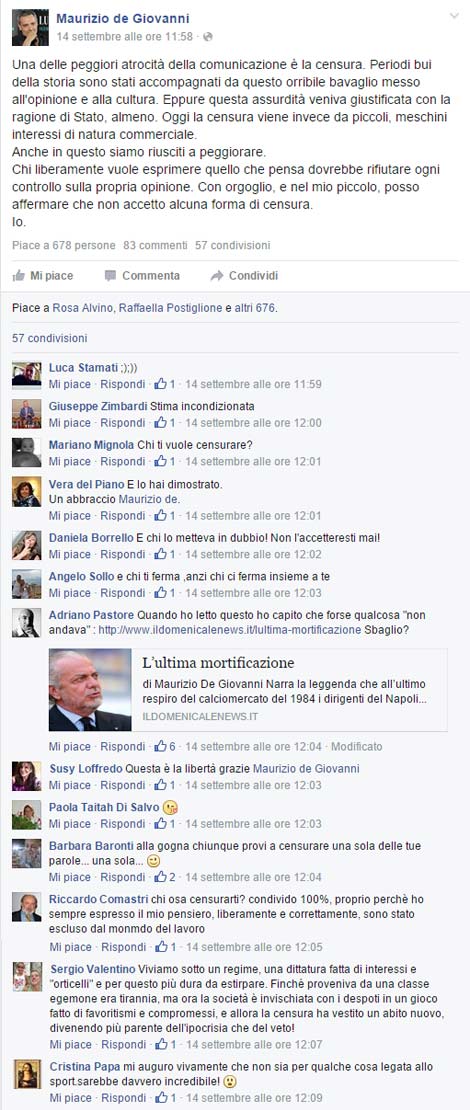470x1110 pixels.
Task: Open Maurizio de Giovanni's profile picture
Action: tap(30, 27)
